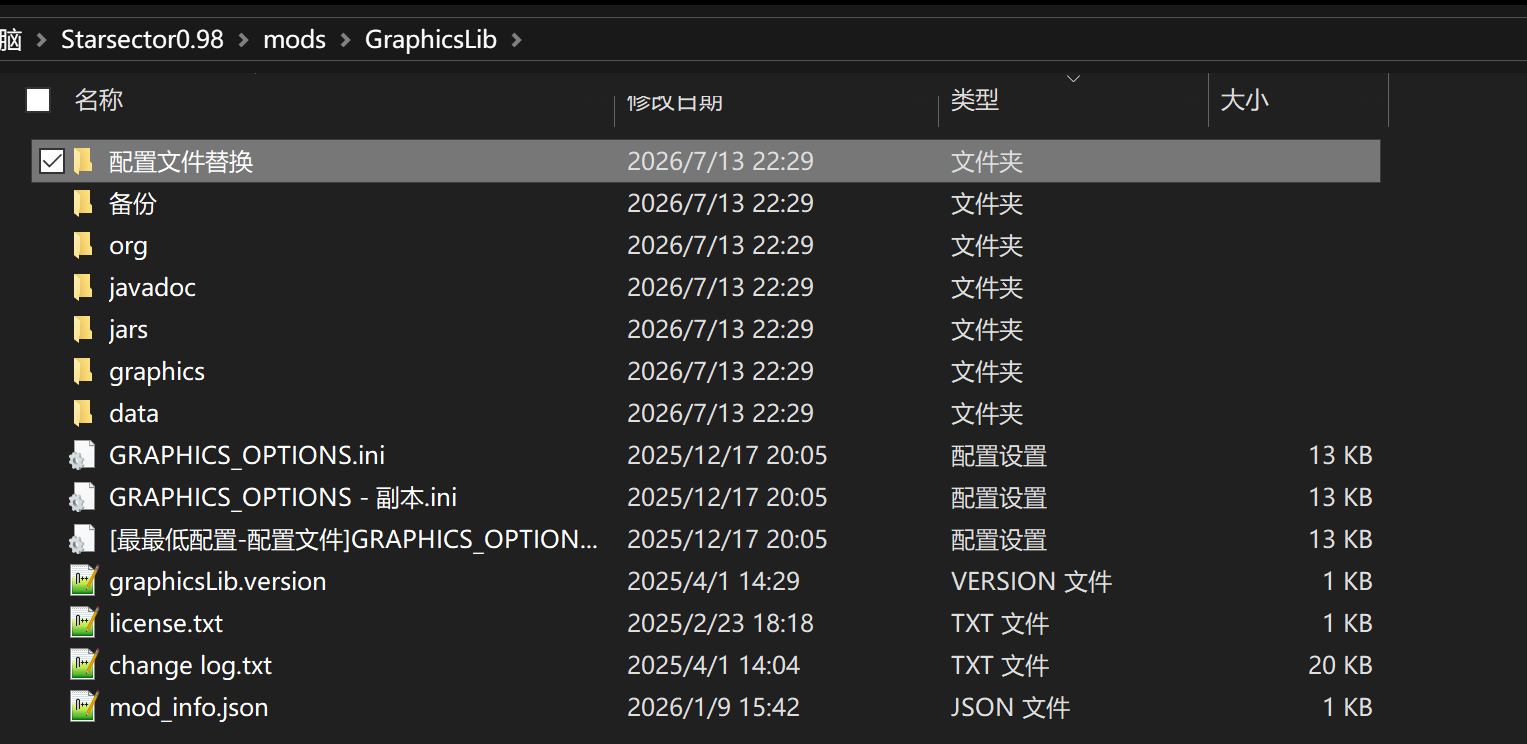Open the chevron dropdown after mods

click(345, 40)
